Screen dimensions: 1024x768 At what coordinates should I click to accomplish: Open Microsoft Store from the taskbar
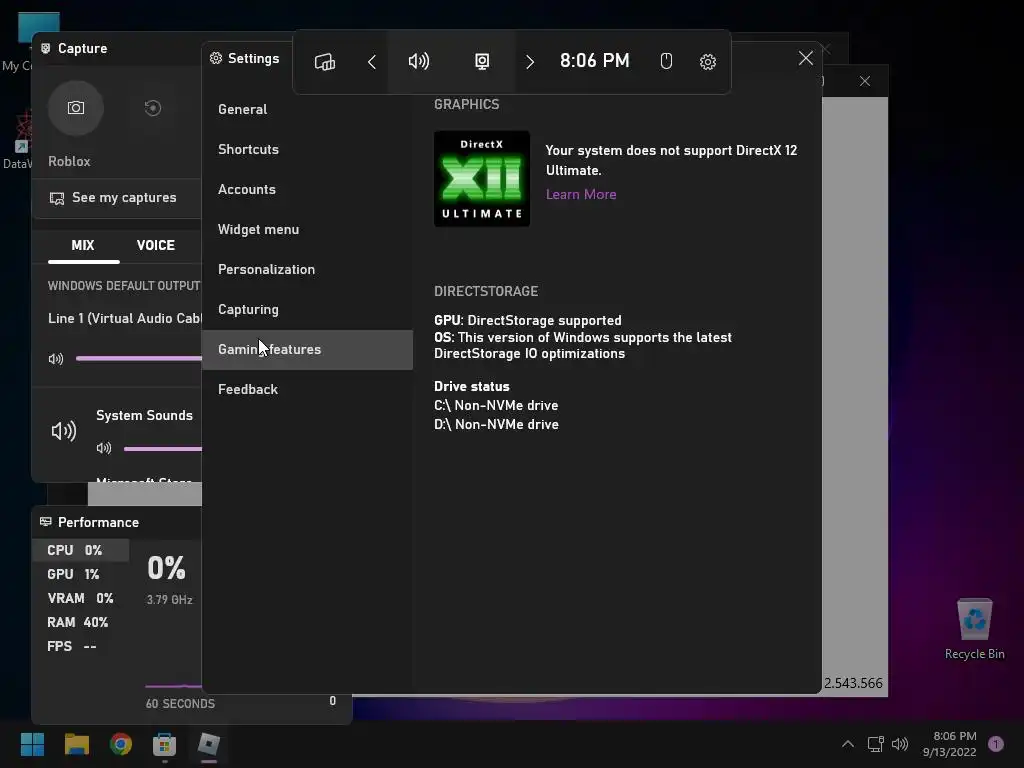point(165,744)
